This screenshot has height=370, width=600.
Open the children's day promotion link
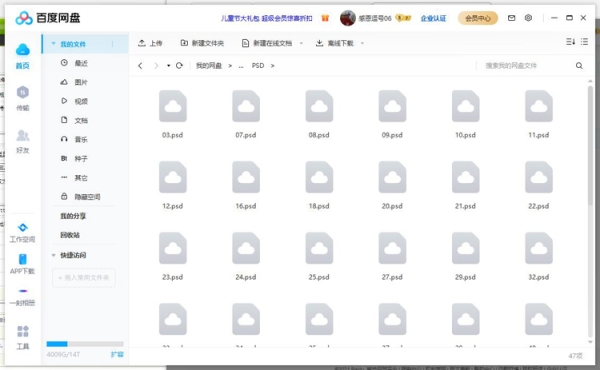tap(266, 18)
